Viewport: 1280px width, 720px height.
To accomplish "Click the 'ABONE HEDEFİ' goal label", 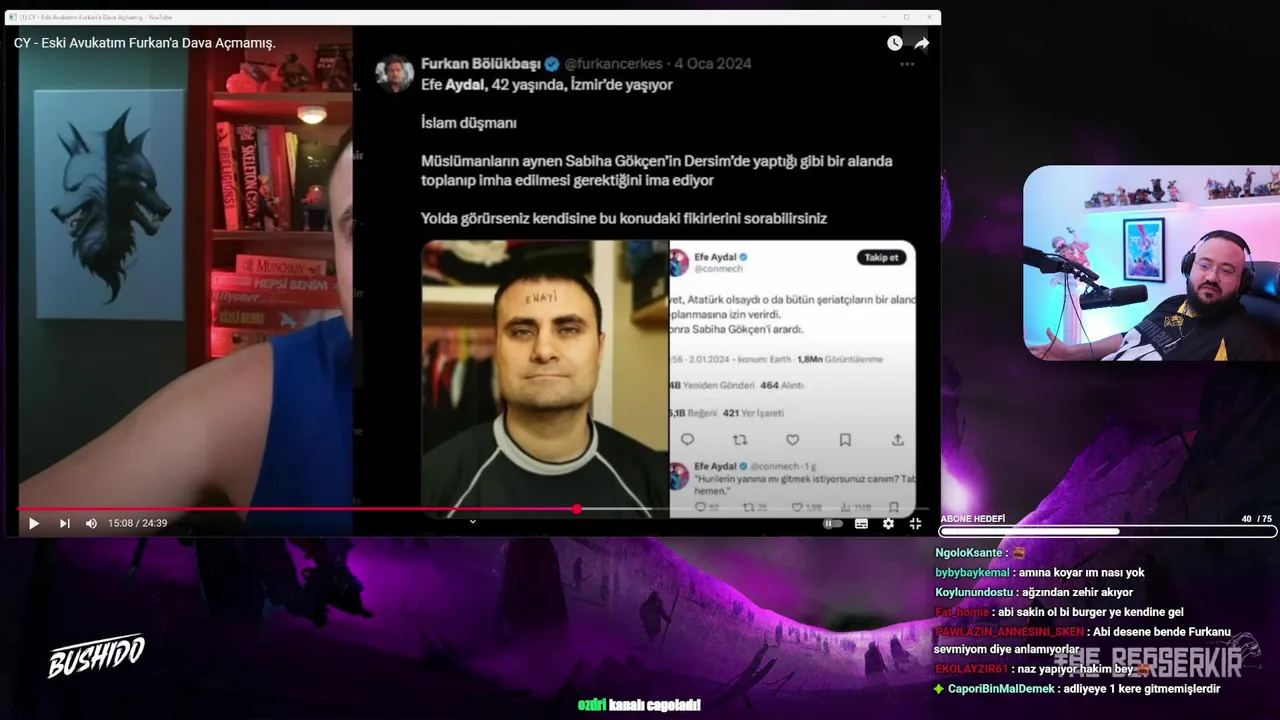I will [x=973, y=519].
